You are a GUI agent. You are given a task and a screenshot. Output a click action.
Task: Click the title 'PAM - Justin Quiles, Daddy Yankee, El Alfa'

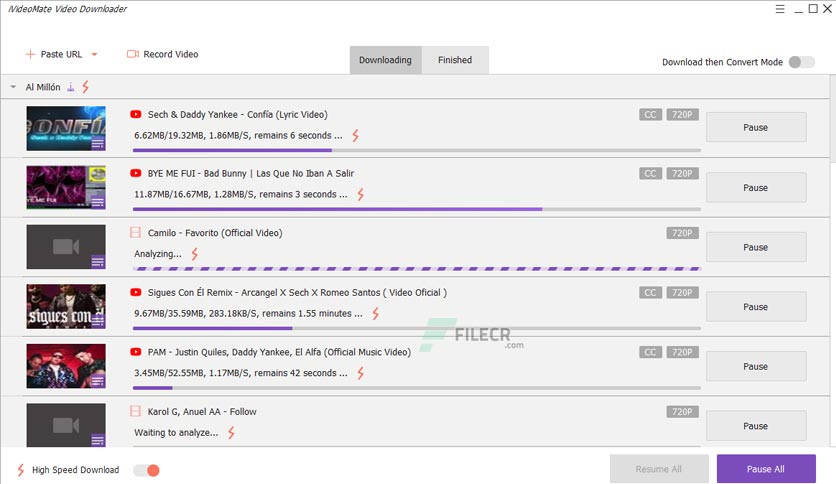click(x=235, y=352)
